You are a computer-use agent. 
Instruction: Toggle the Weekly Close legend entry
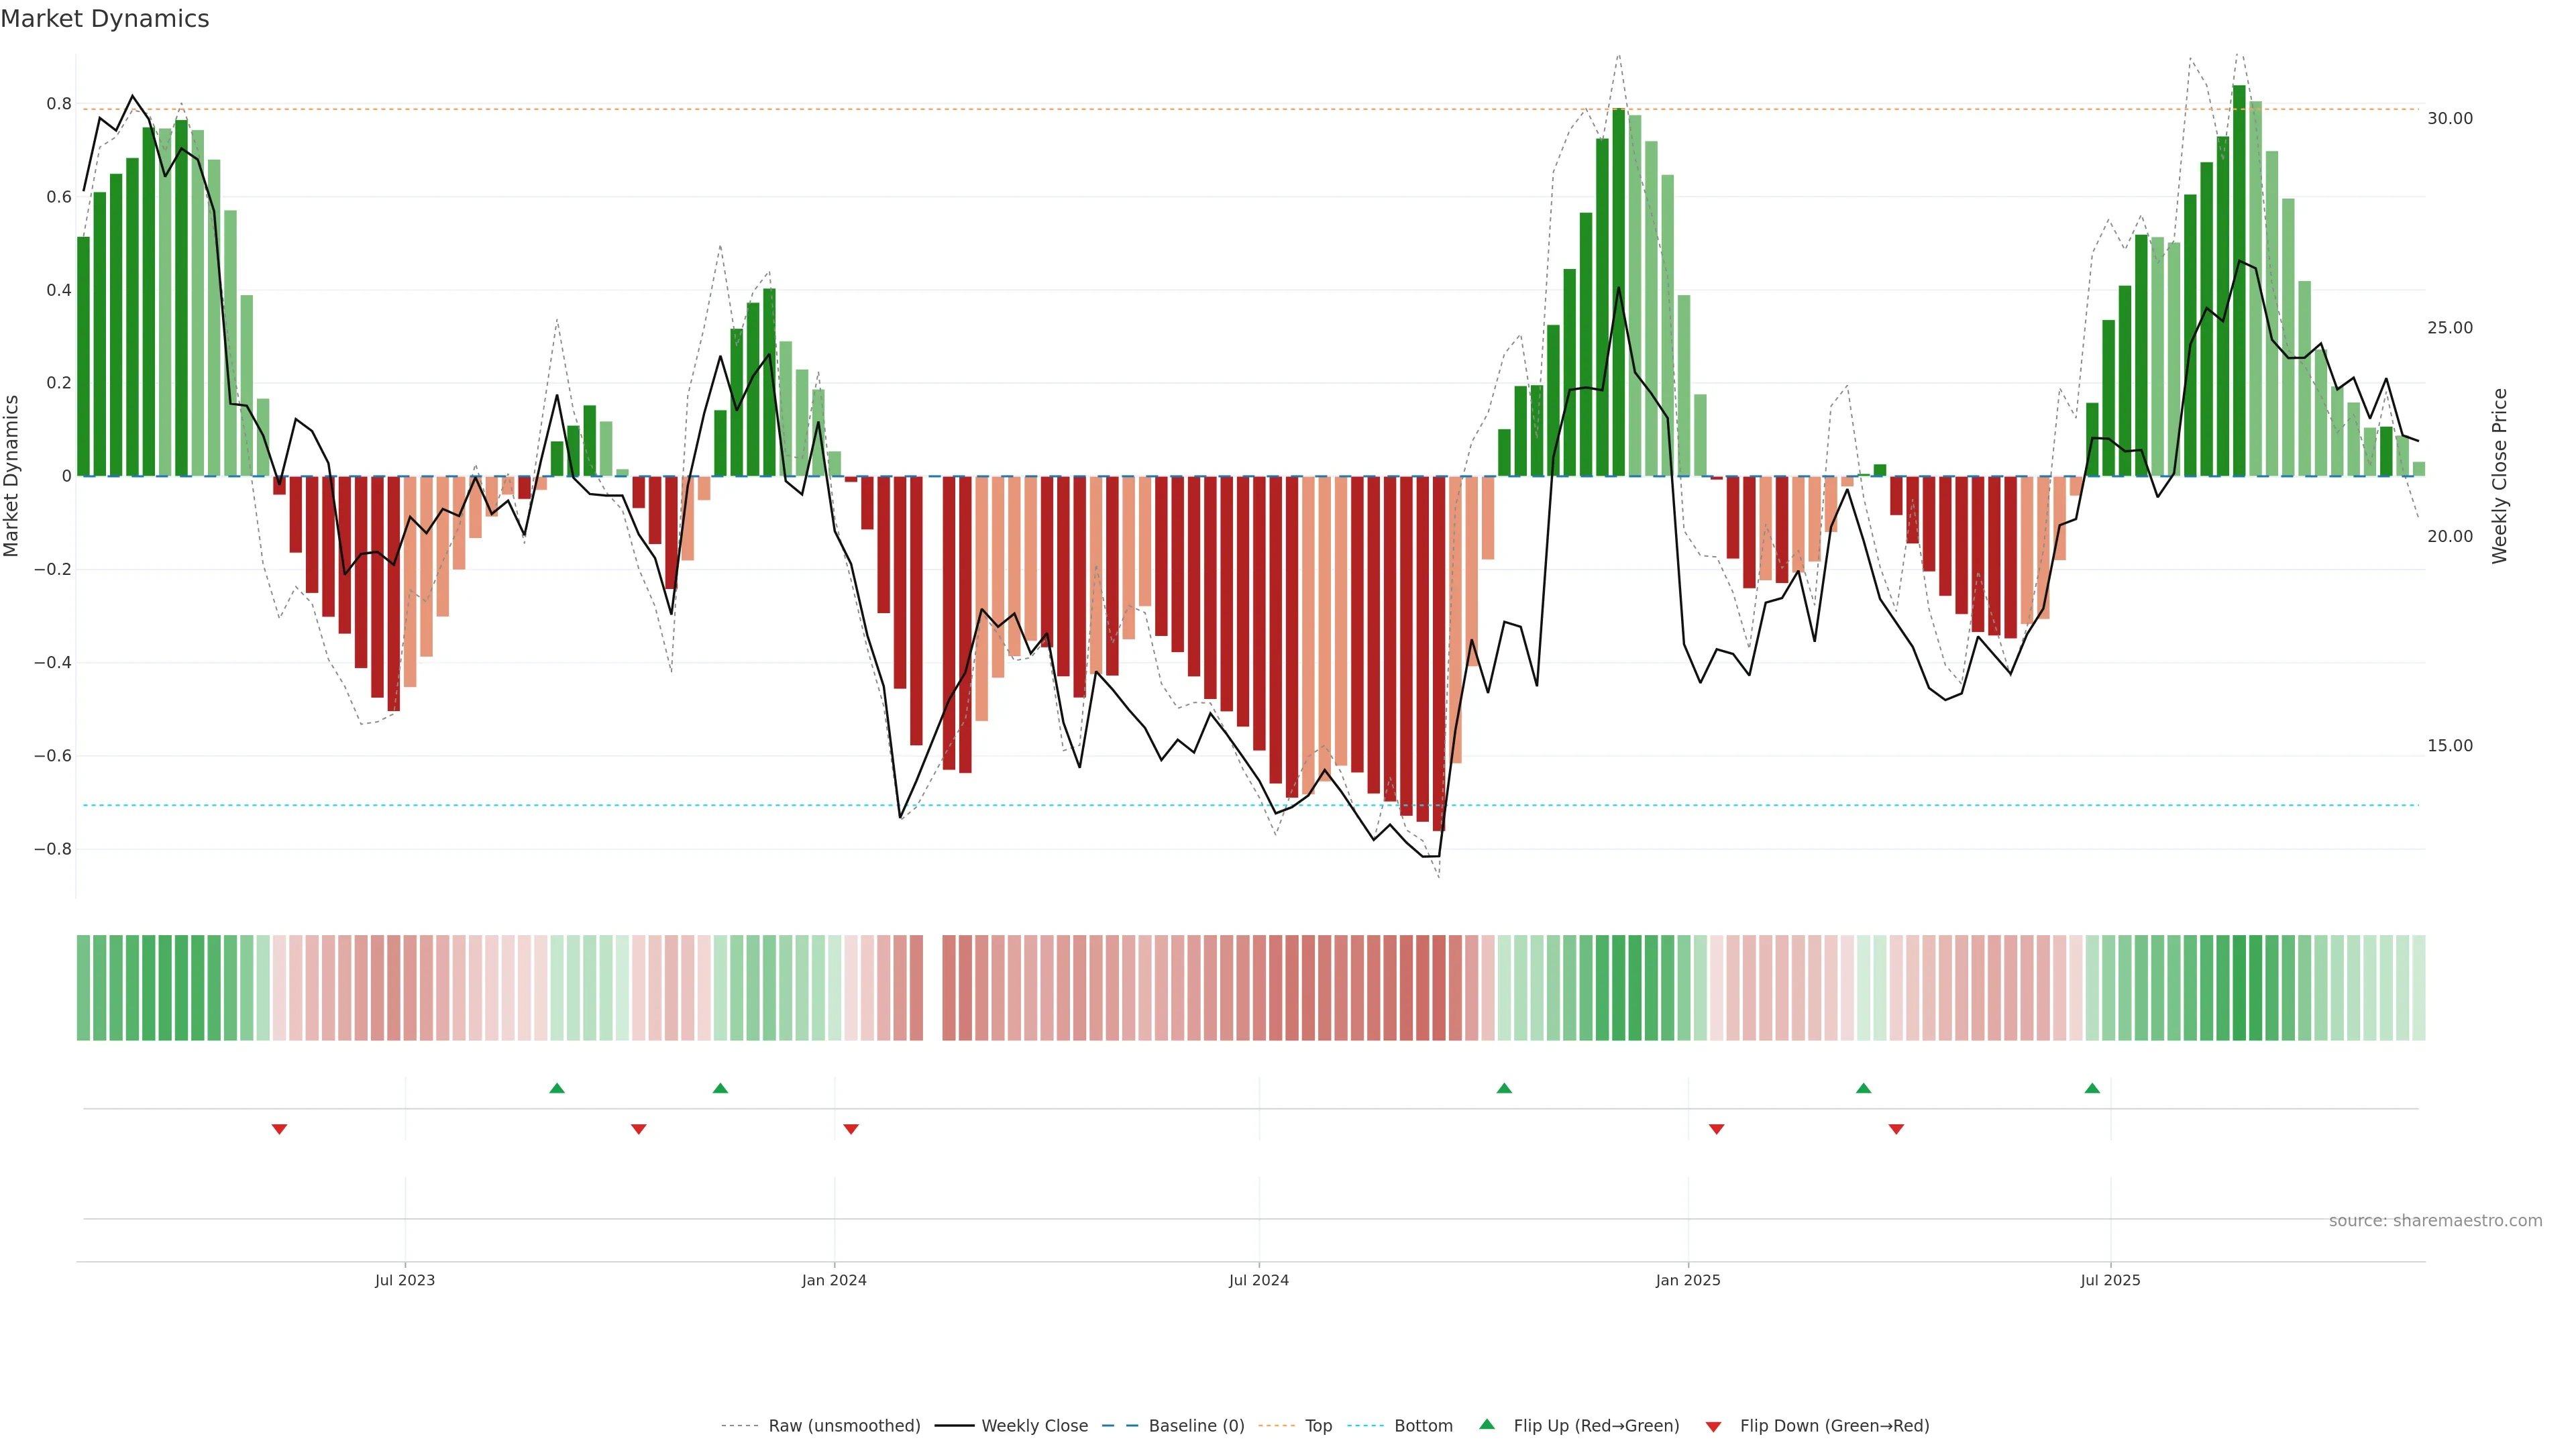tap(1034, 1426)
